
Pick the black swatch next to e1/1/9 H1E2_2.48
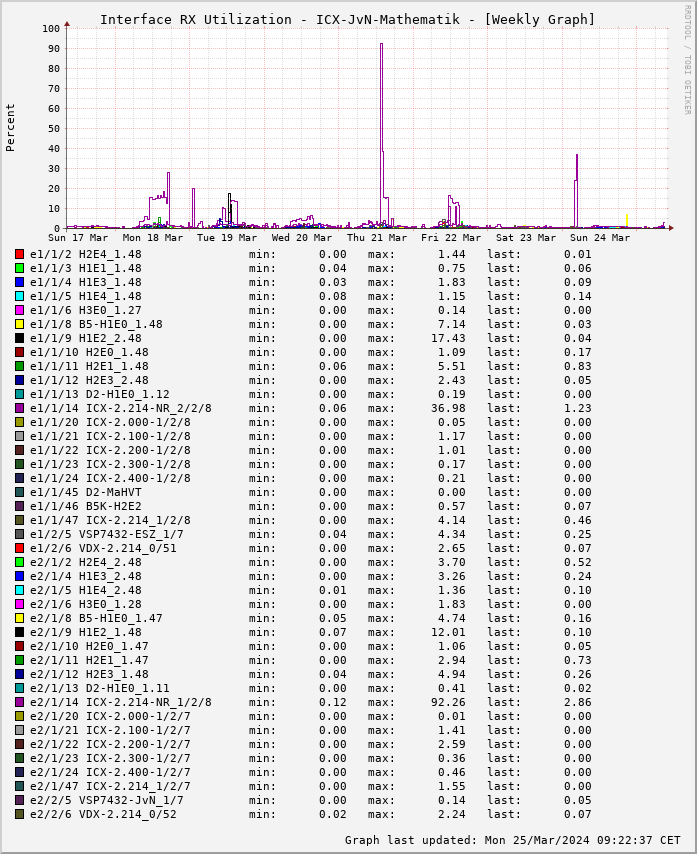pyautogui.click(x=19, y=338)
